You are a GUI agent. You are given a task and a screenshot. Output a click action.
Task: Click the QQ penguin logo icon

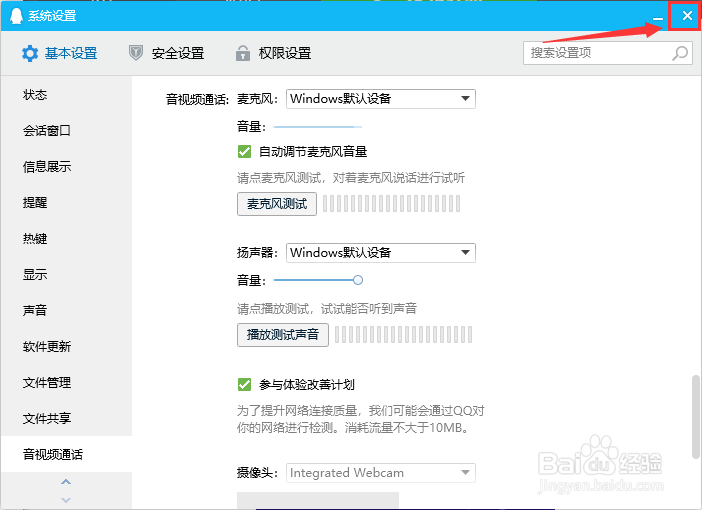(16, 16)
